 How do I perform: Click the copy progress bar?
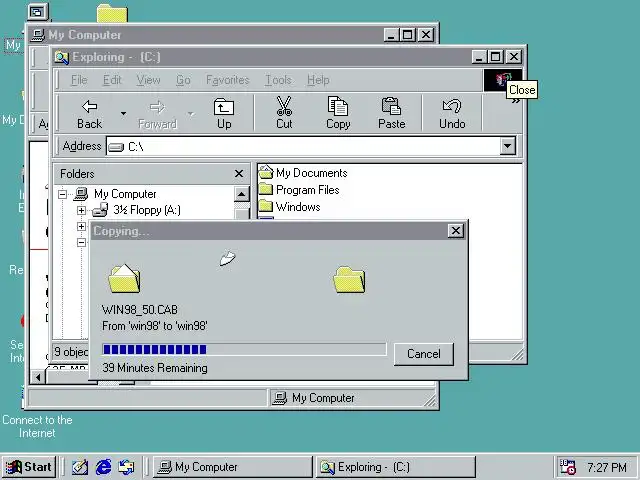tap(244, 349)
